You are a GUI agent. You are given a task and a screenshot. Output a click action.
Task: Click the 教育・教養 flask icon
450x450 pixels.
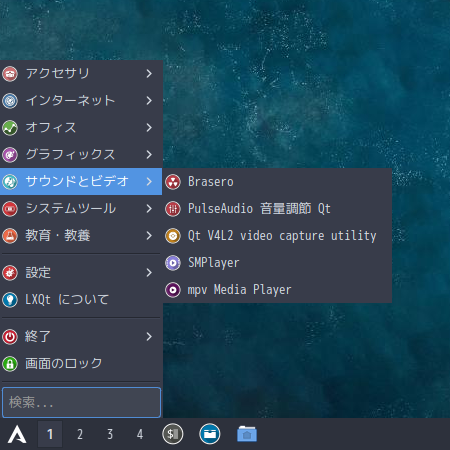tap(10, 236)
